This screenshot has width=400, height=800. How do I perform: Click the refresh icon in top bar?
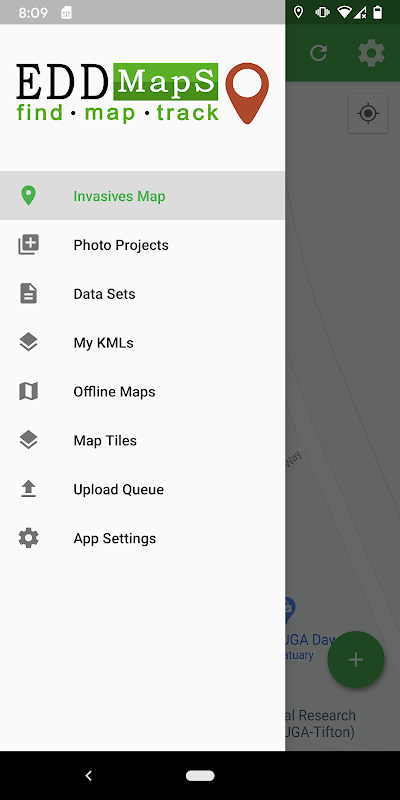point(319,53)
